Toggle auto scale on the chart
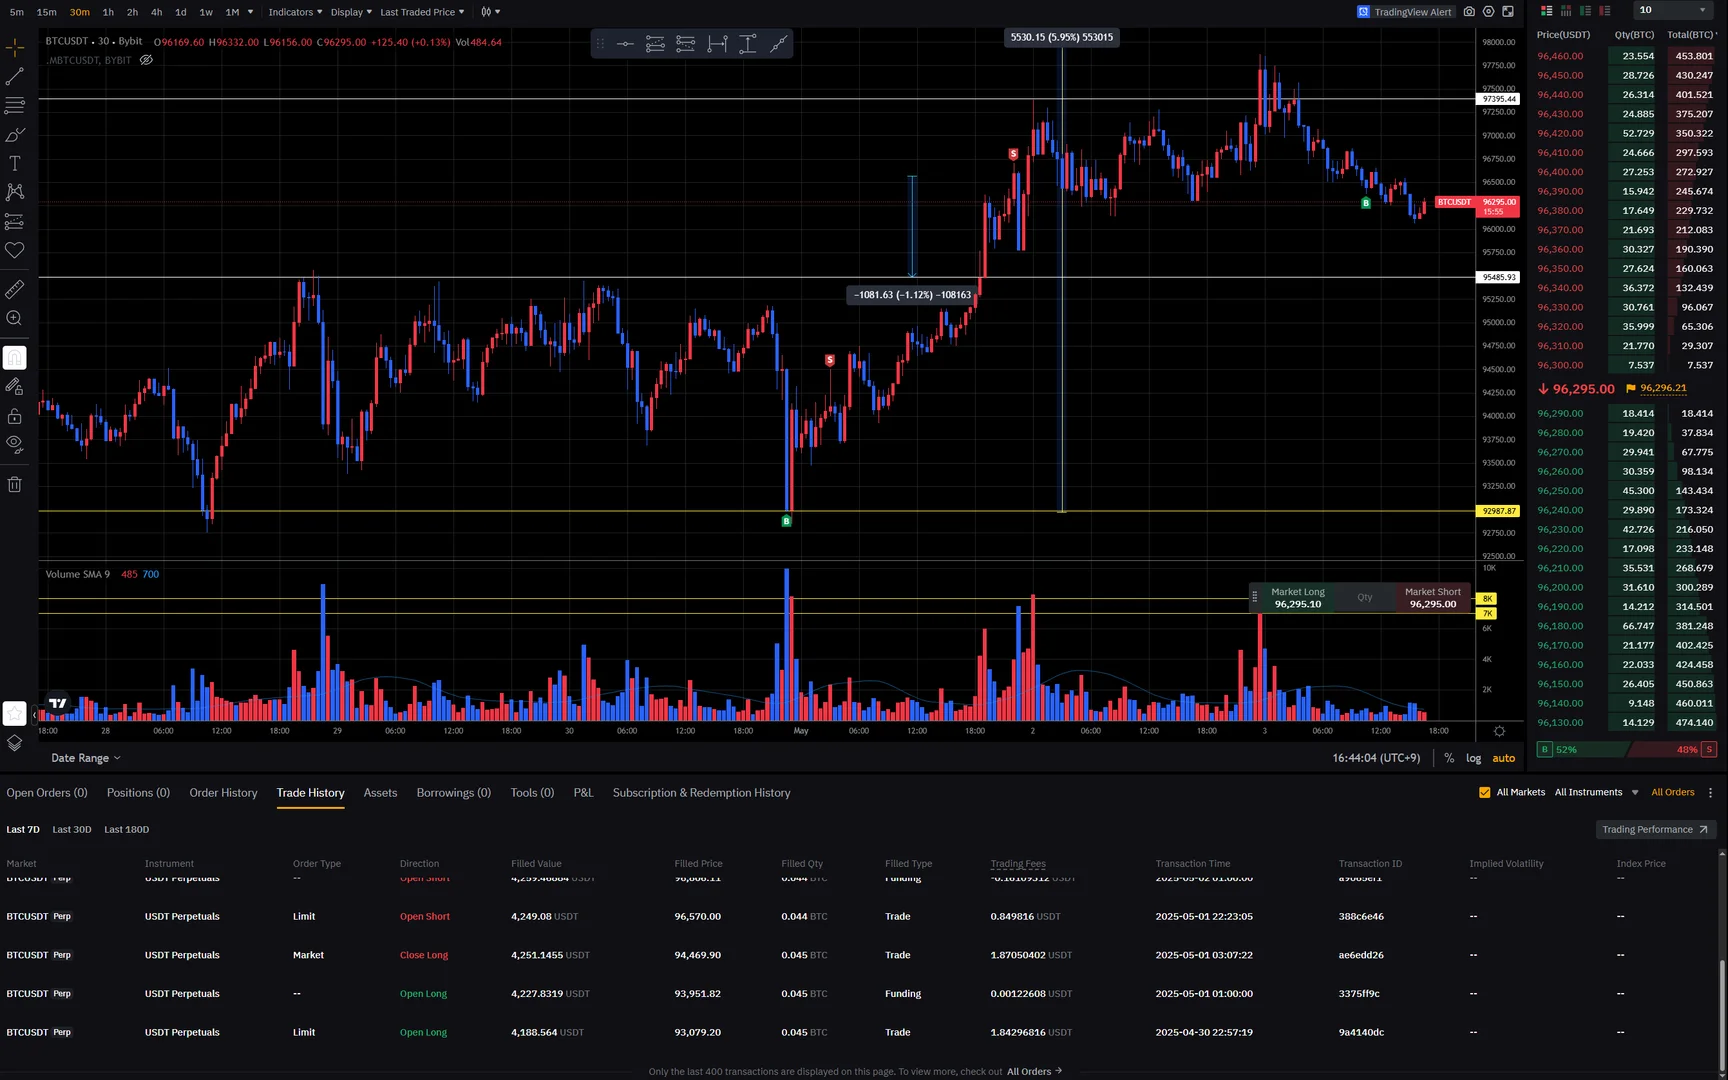Screen dimensions: 1728x1080 (1503, 758)
